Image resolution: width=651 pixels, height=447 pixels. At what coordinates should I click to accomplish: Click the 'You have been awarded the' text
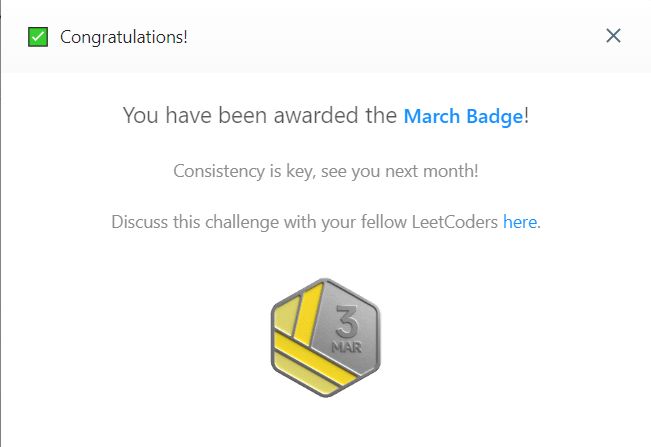260,115
